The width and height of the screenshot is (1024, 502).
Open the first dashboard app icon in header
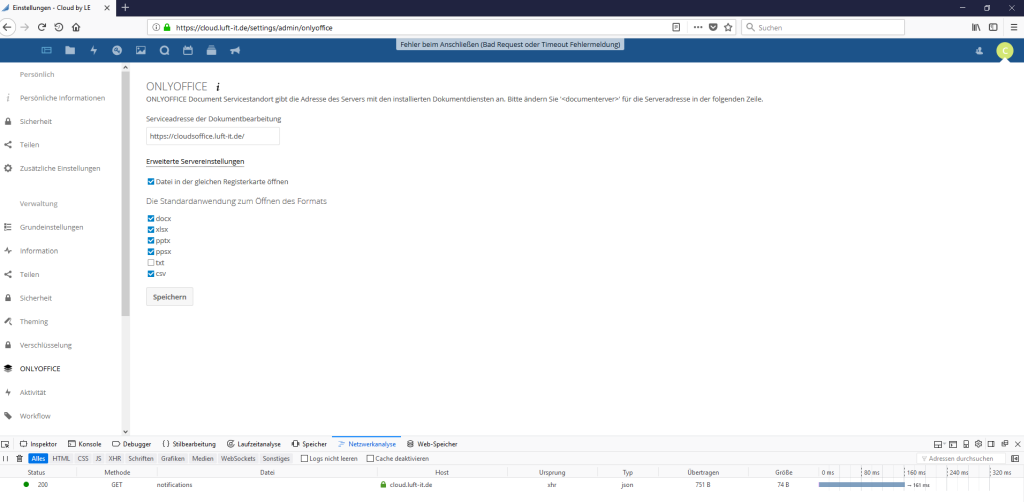click(46, 50)
